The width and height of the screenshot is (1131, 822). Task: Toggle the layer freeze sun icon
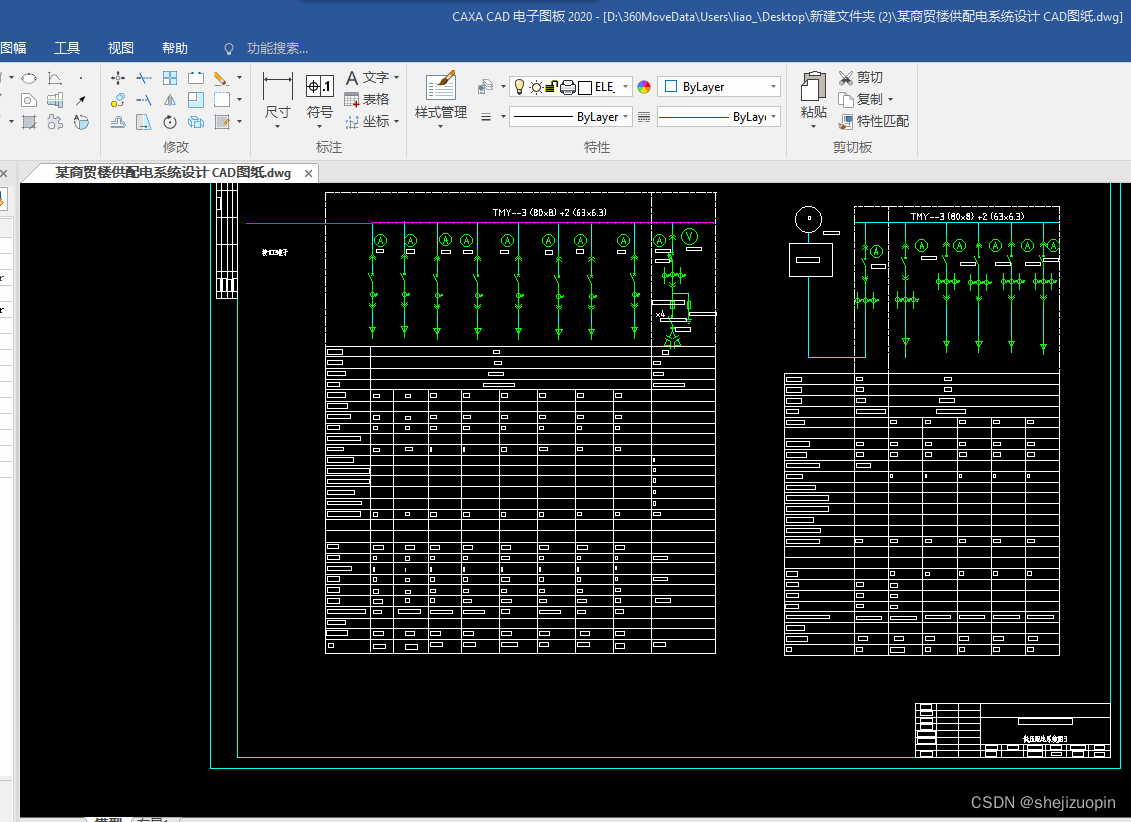click(536, 87)
